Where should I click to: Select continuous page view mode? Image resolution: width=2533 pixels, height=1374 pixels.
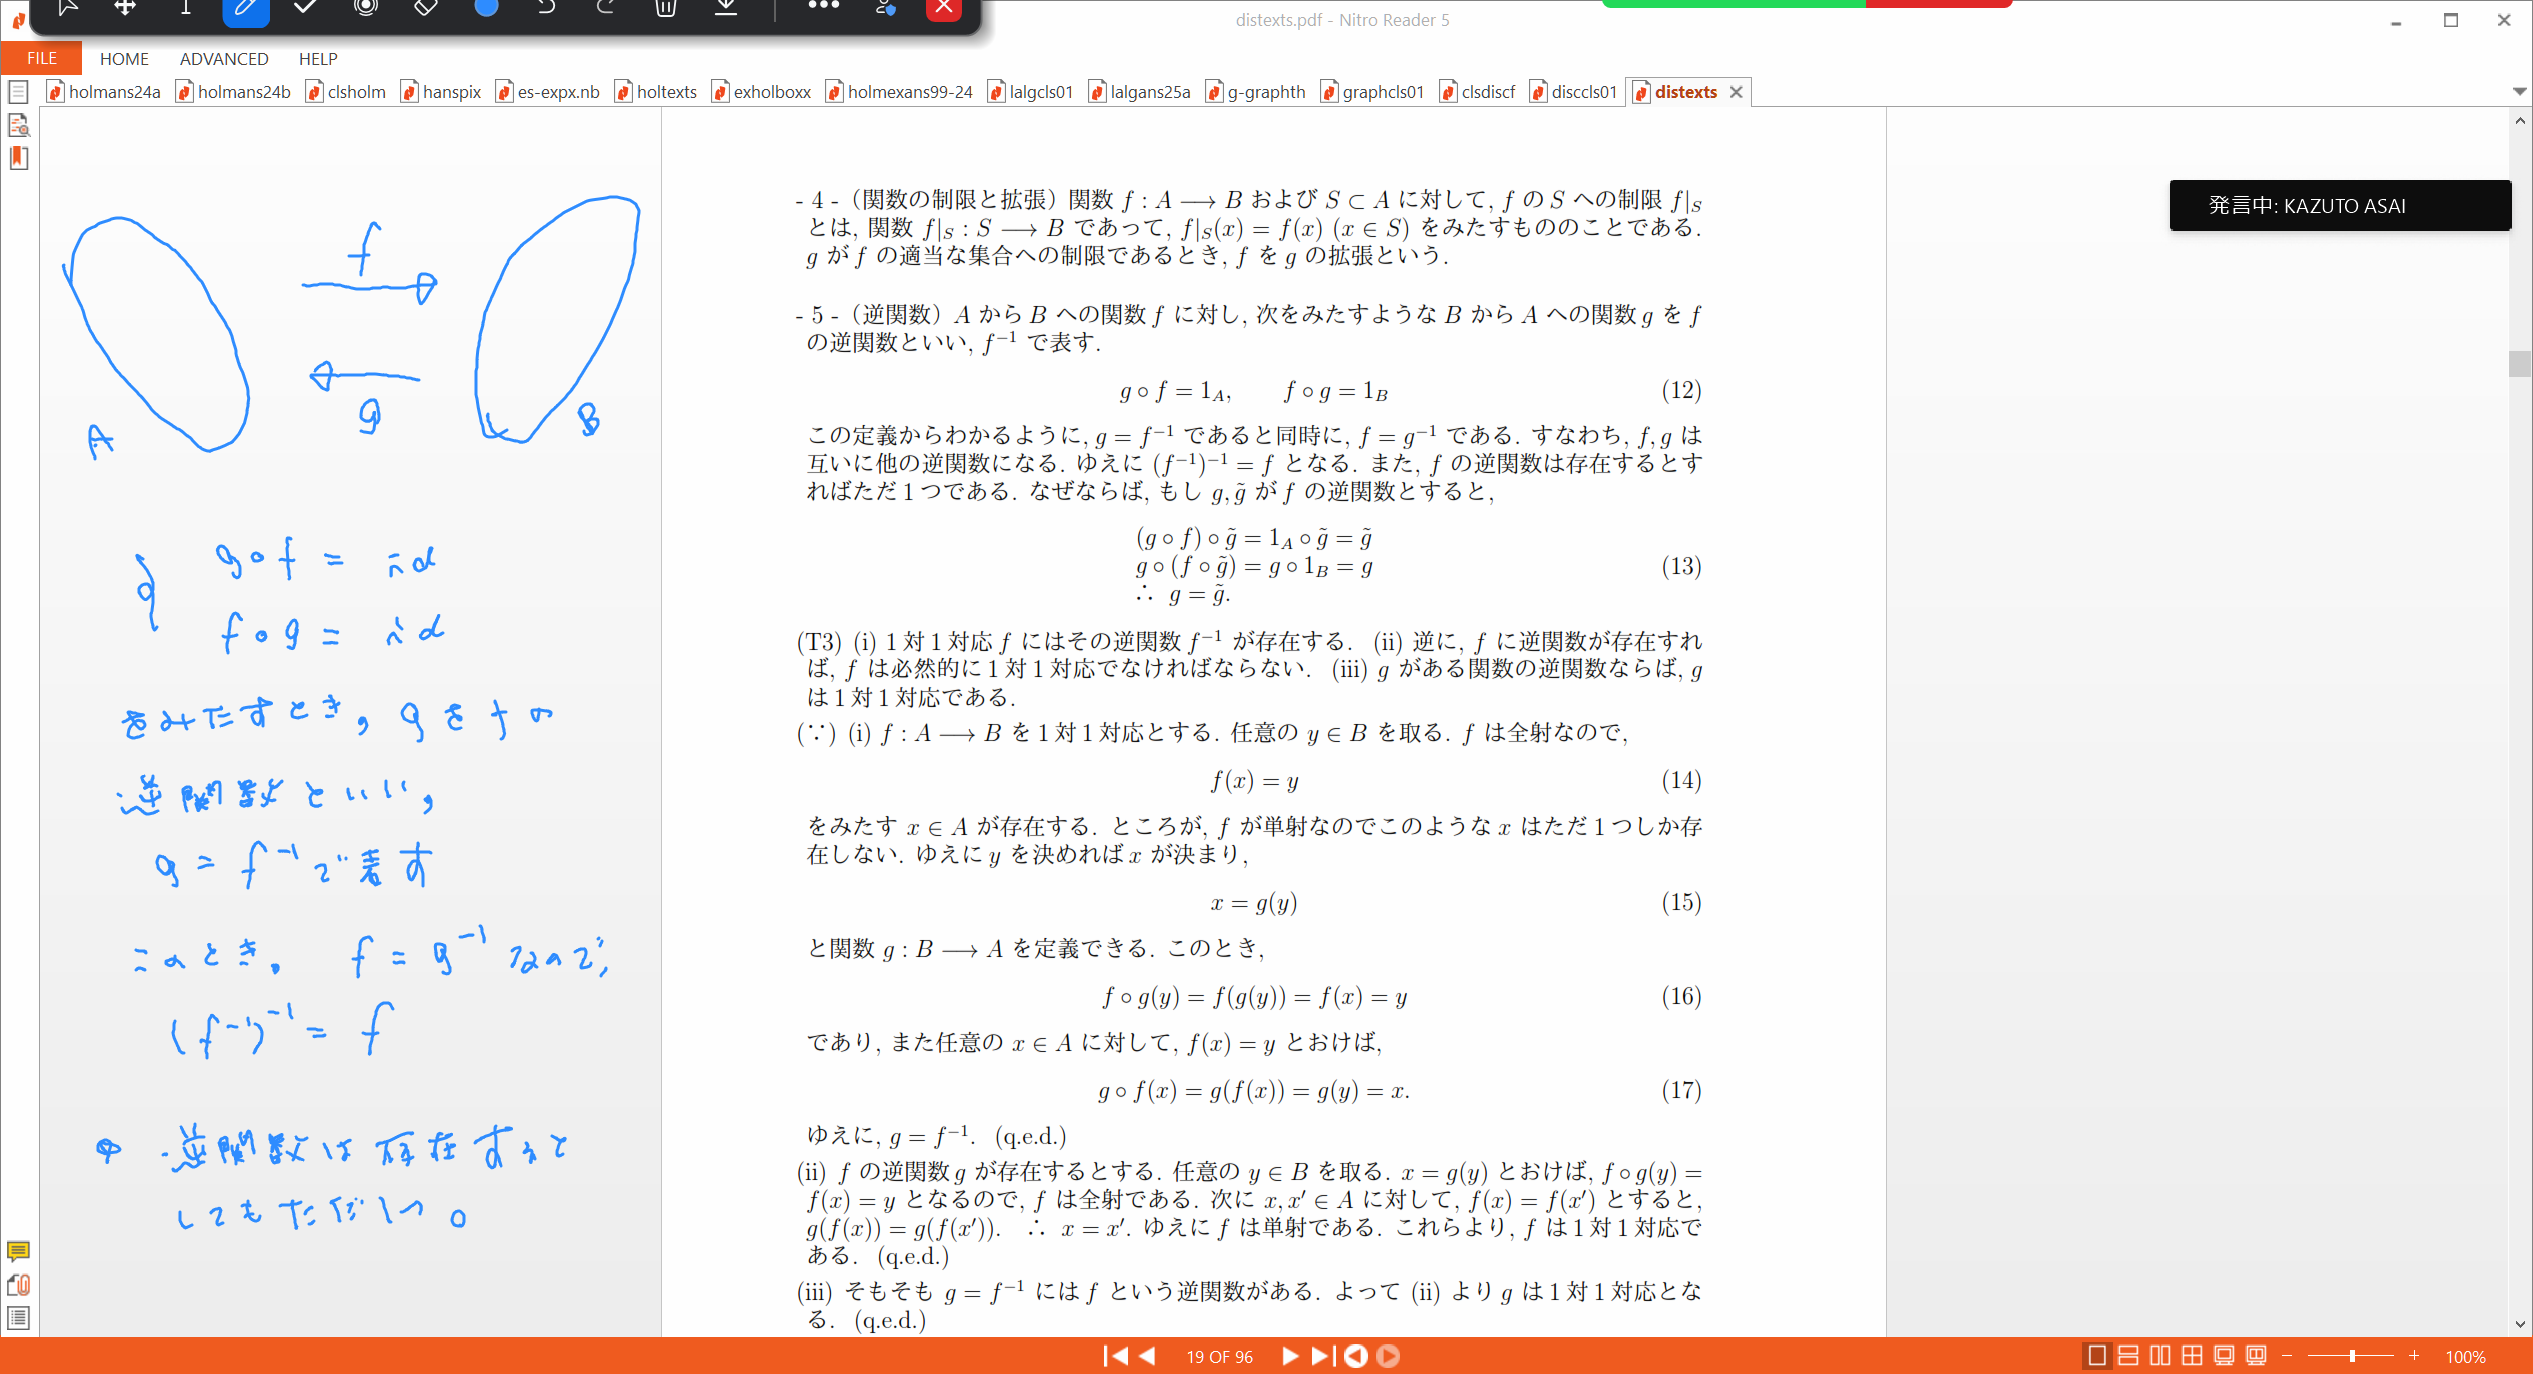[x=2129, y=1356]
